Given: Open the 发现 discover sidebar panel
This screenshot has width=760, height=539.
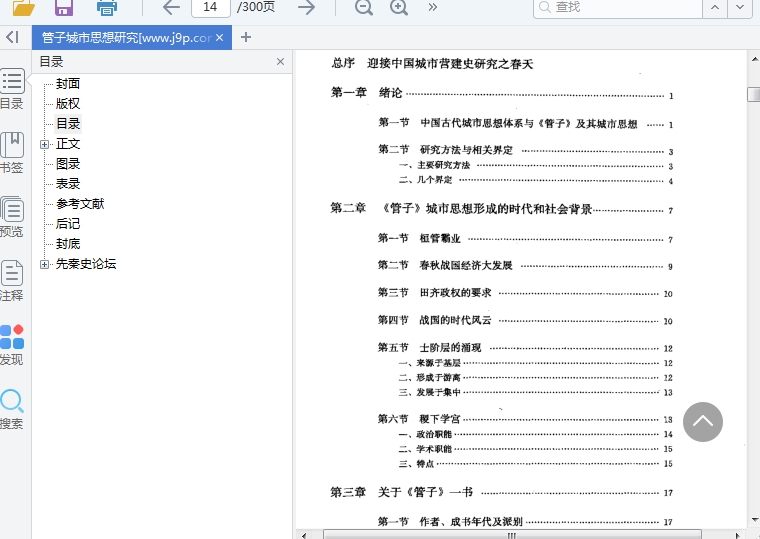Looking at the screenshot, I should pos(12,345).
